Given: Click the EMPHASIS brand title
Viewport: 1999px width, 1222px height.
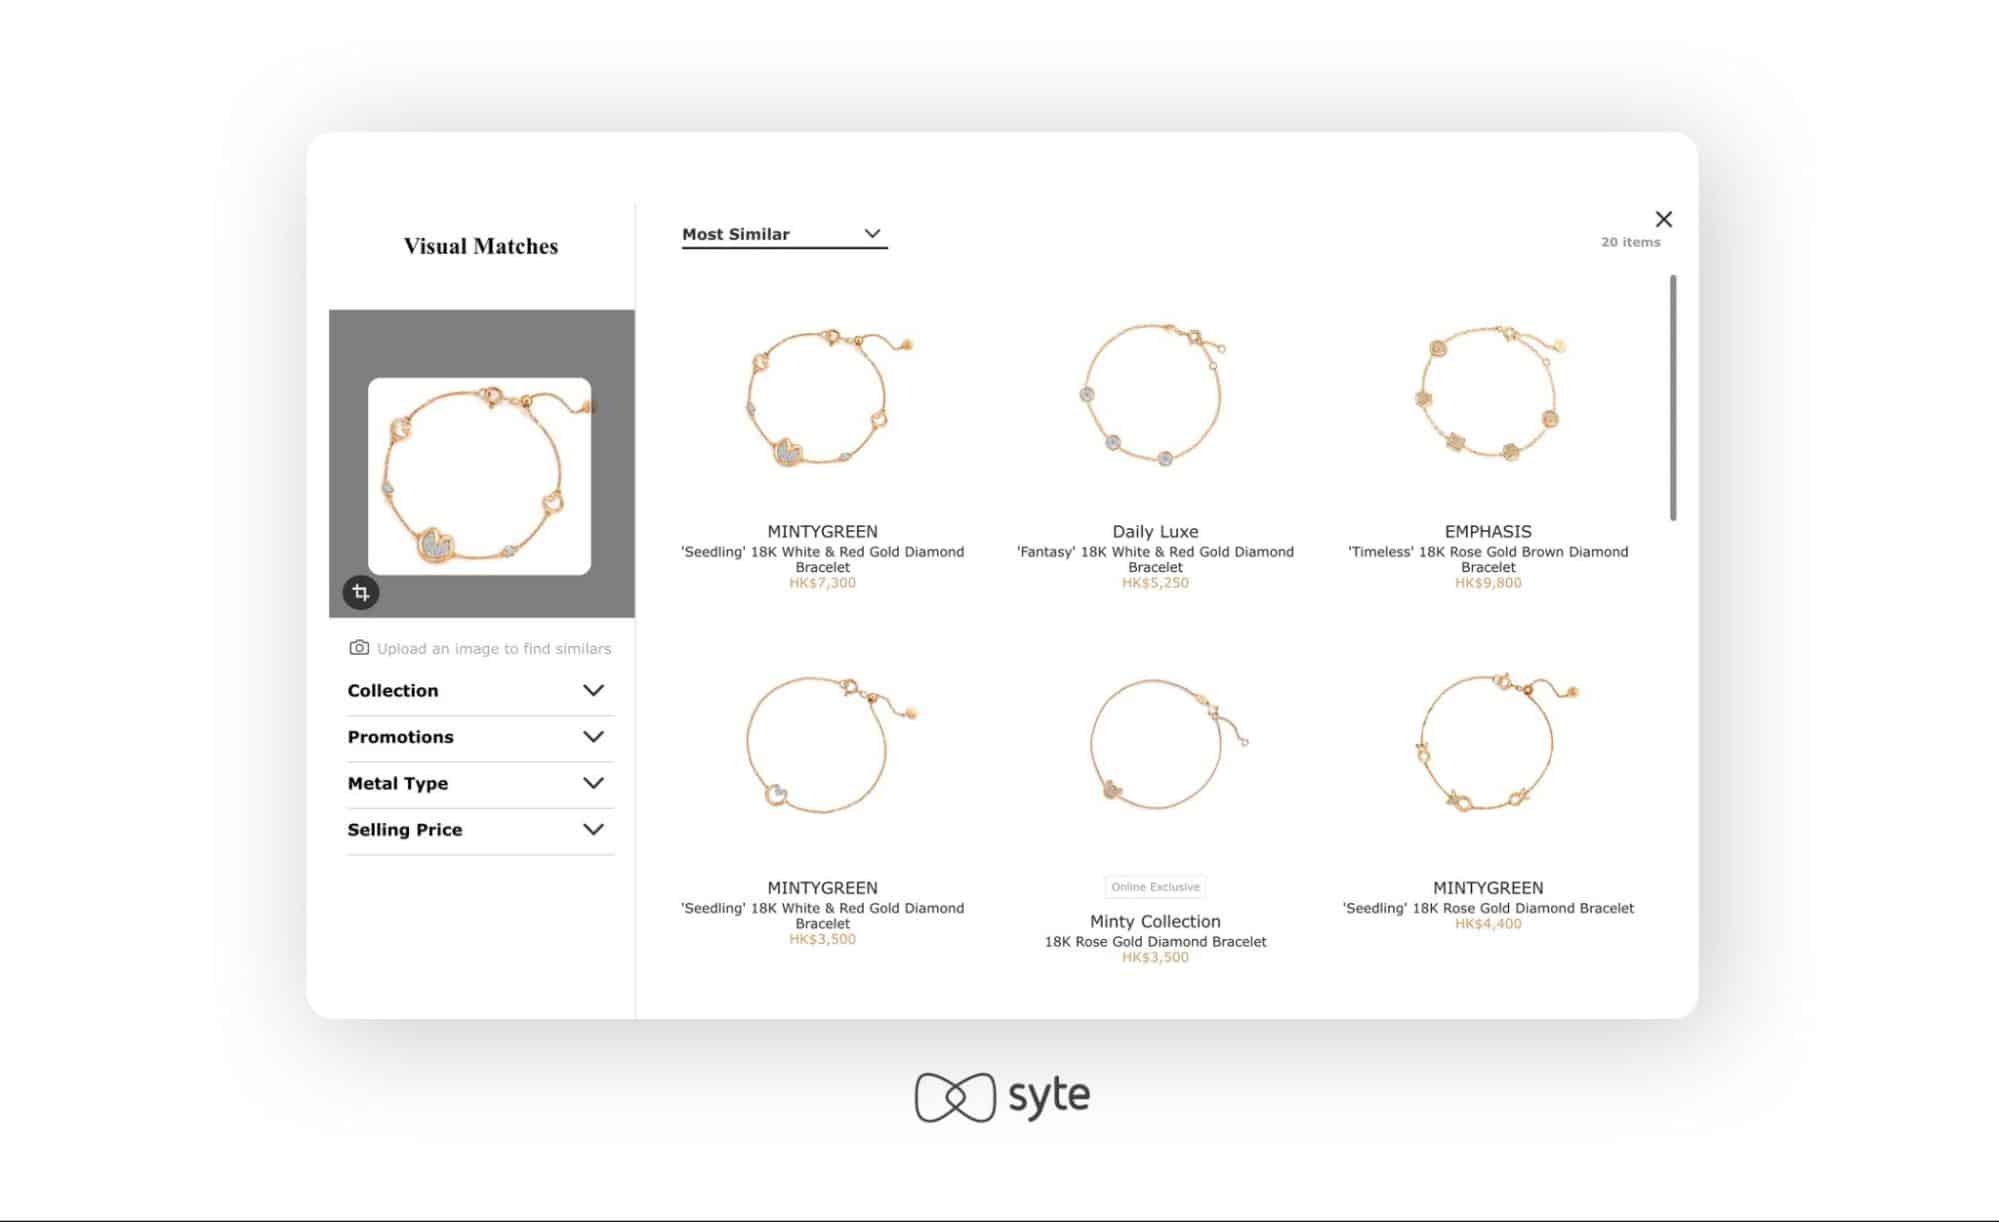Looking at the screenshot, I should tap(1488, 531).
